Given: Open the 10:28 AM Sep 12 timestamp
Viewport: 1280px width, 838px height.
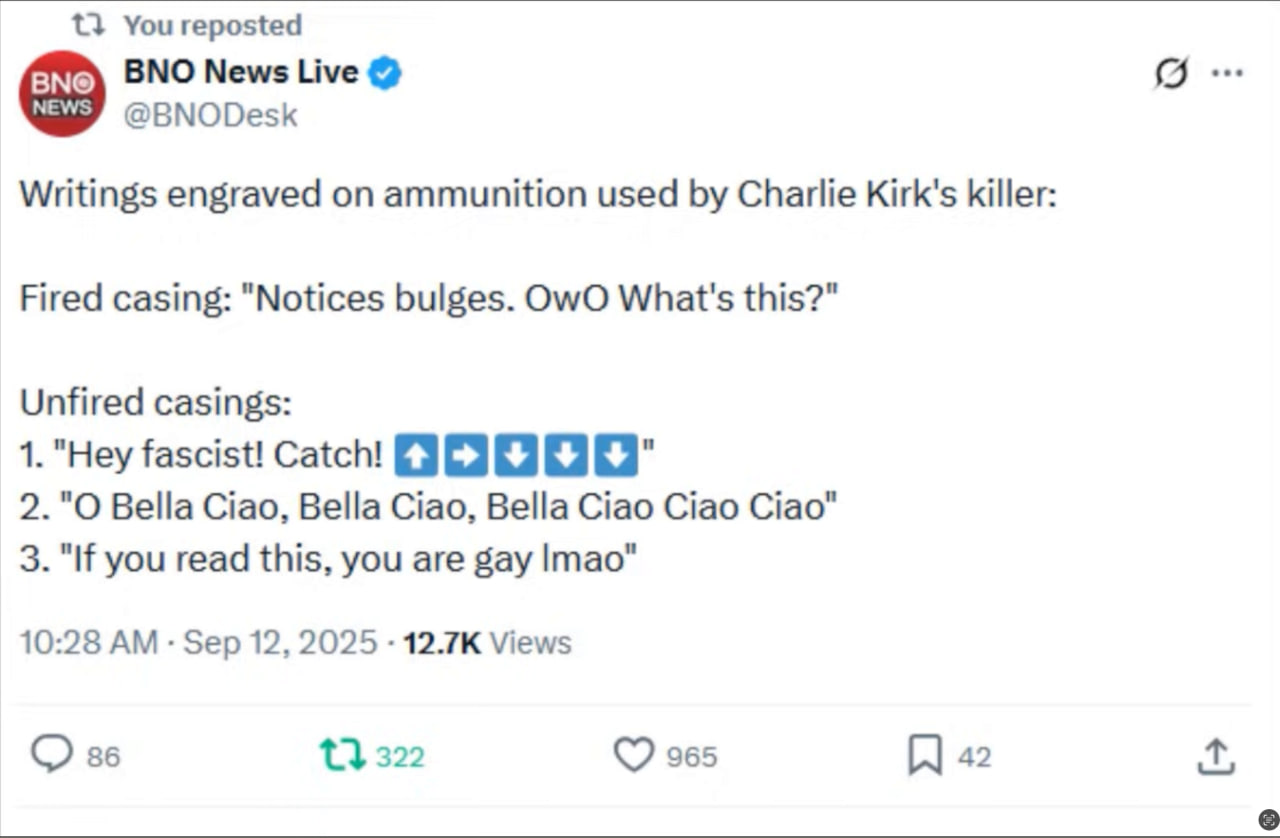Looking at the screenshot, I should click(198, 642).
